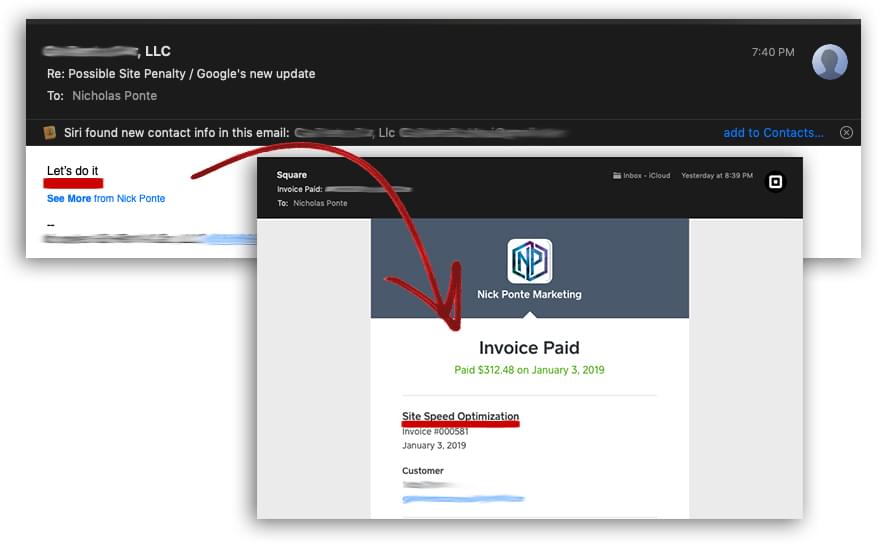Click 'Paid $312.48 on January 3, 2019' text
Screen dimensions: 880x560
point(529,370)
